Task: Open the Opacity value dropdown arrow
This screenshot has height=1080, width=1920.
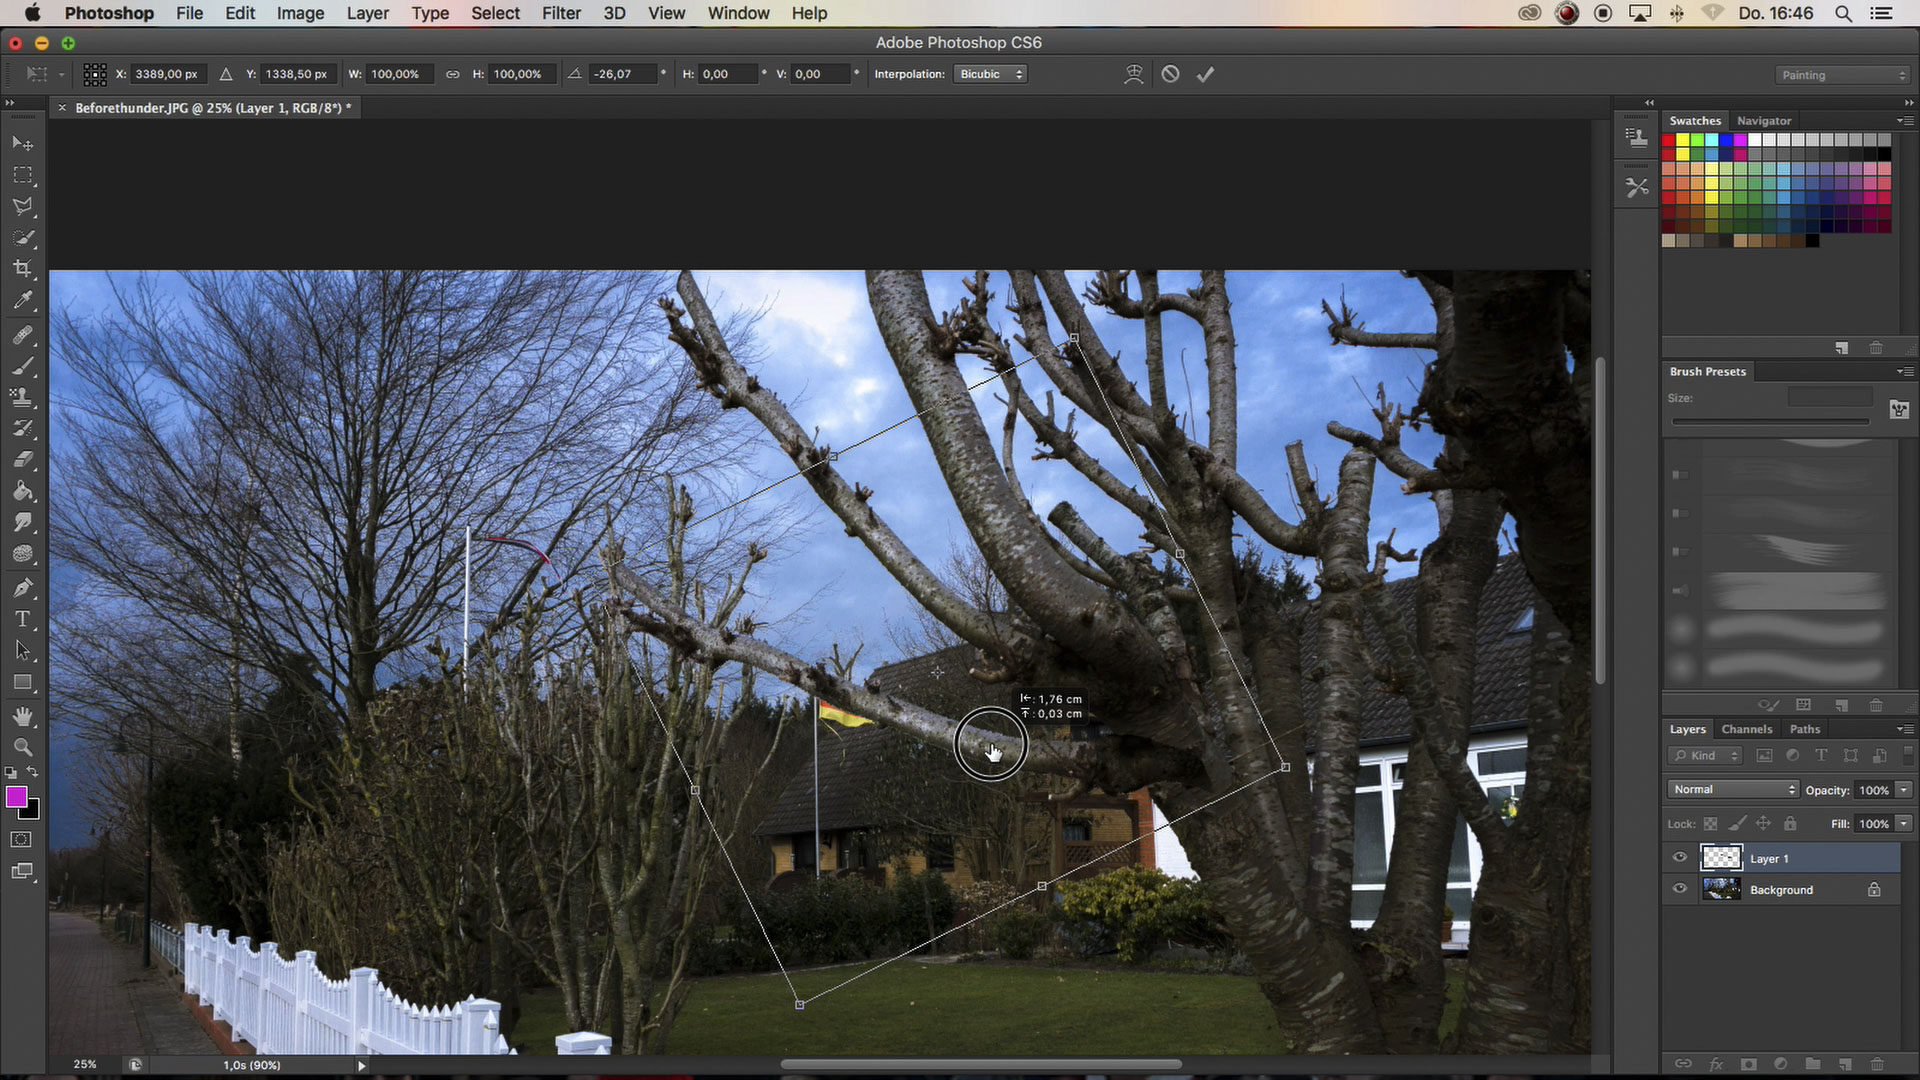Action: [x=1904, y=789]
